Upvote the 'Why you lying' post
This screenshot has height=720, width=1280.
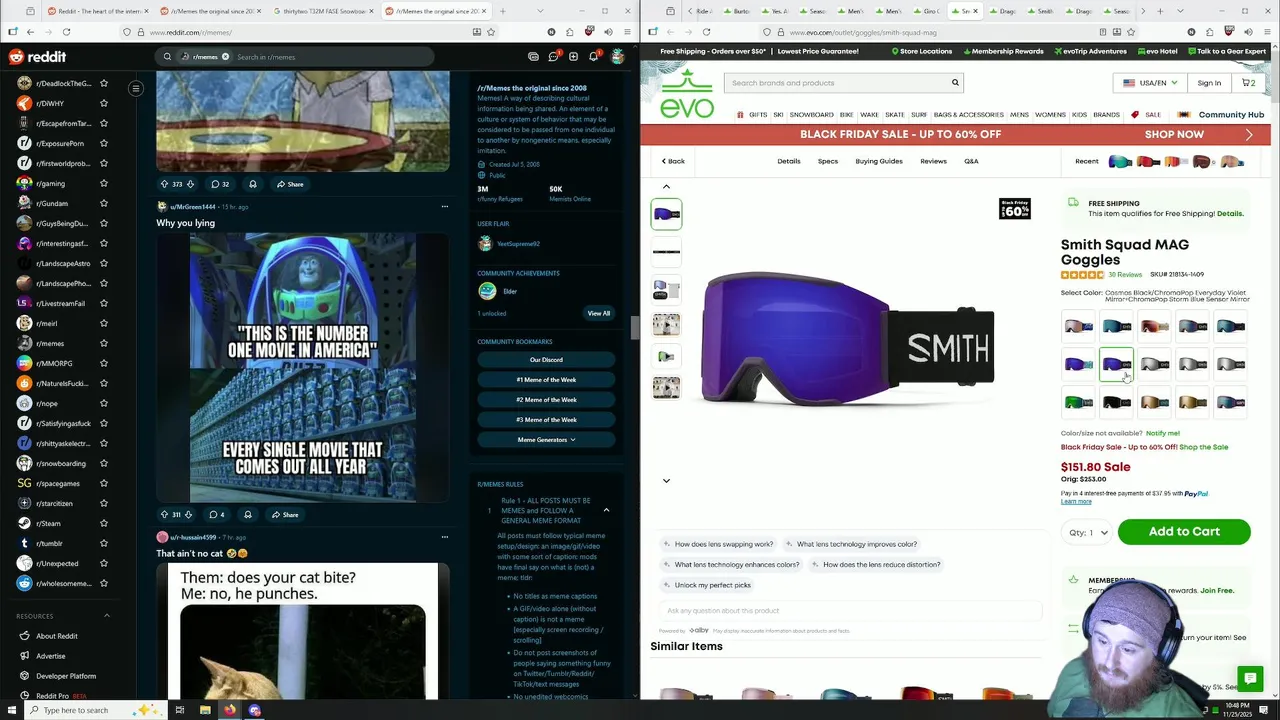click(164, 514)
